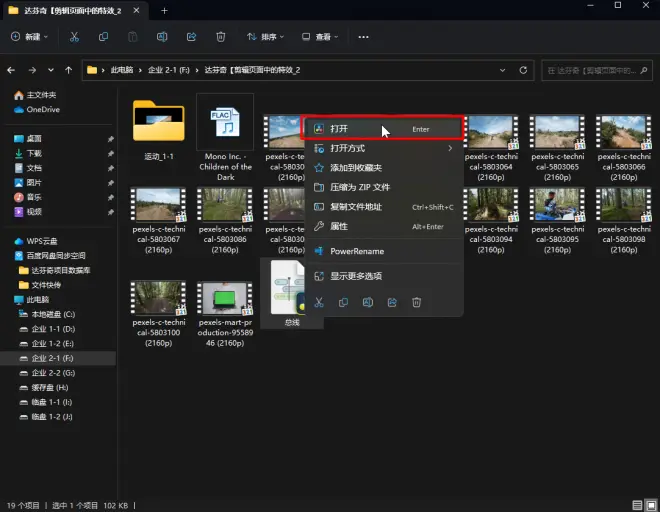Image resolution: width=660 pixels, height=512 pixels.
Task: Click the rename icon in the context menu
Action: [368, 302]
